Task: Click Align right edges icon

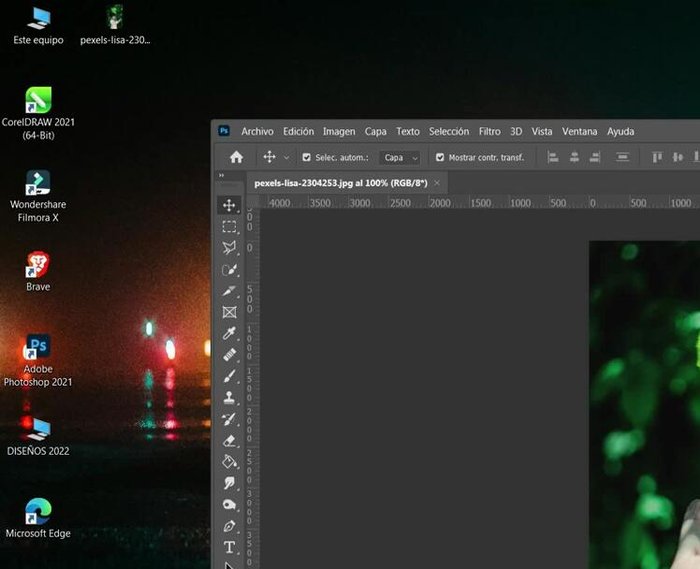Action: point(595,157)
